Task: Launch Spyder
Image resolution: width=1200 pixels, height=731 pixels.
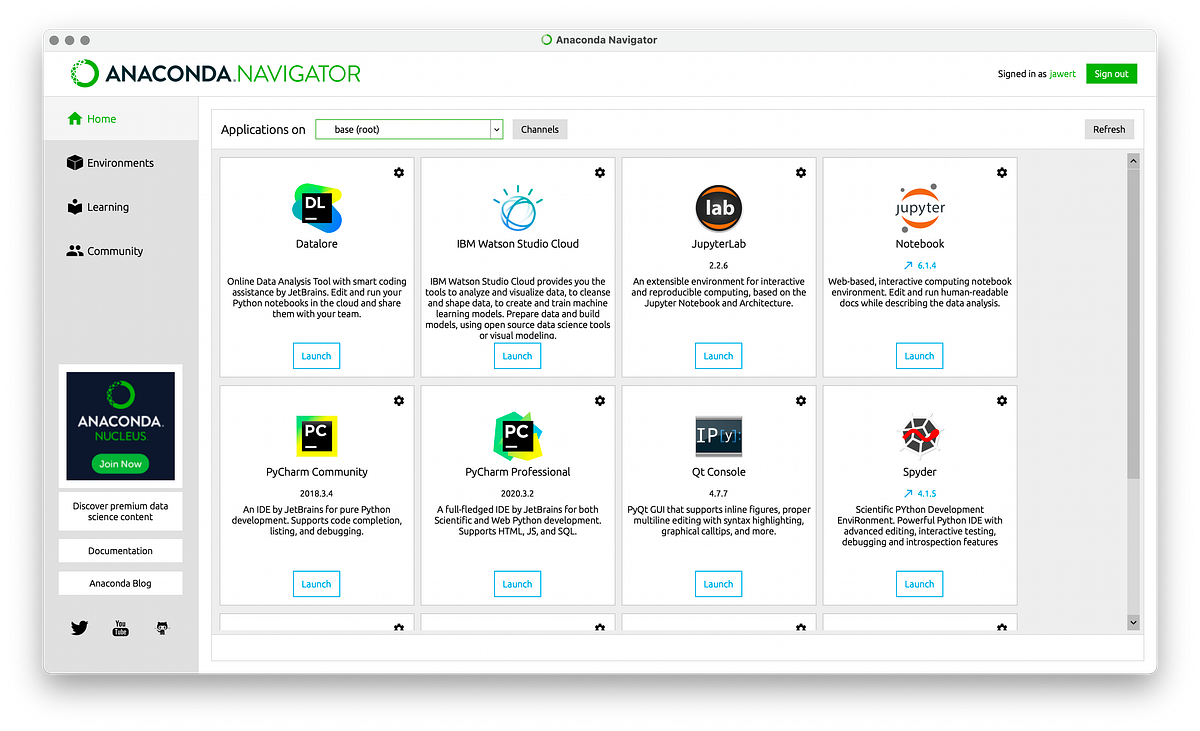Action: pyautogui.click(x=919, y=583)
